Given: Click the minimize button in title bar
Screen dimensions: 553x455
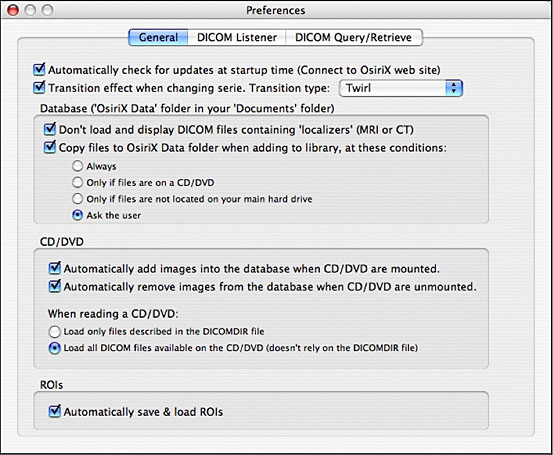Looking at the screenshot, I should click(x=30, y=10).
